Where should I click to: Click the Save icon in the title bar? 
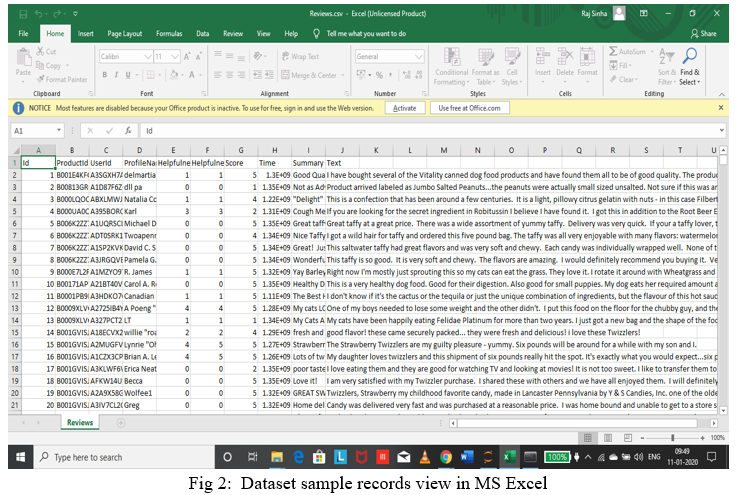click(23, 14)
